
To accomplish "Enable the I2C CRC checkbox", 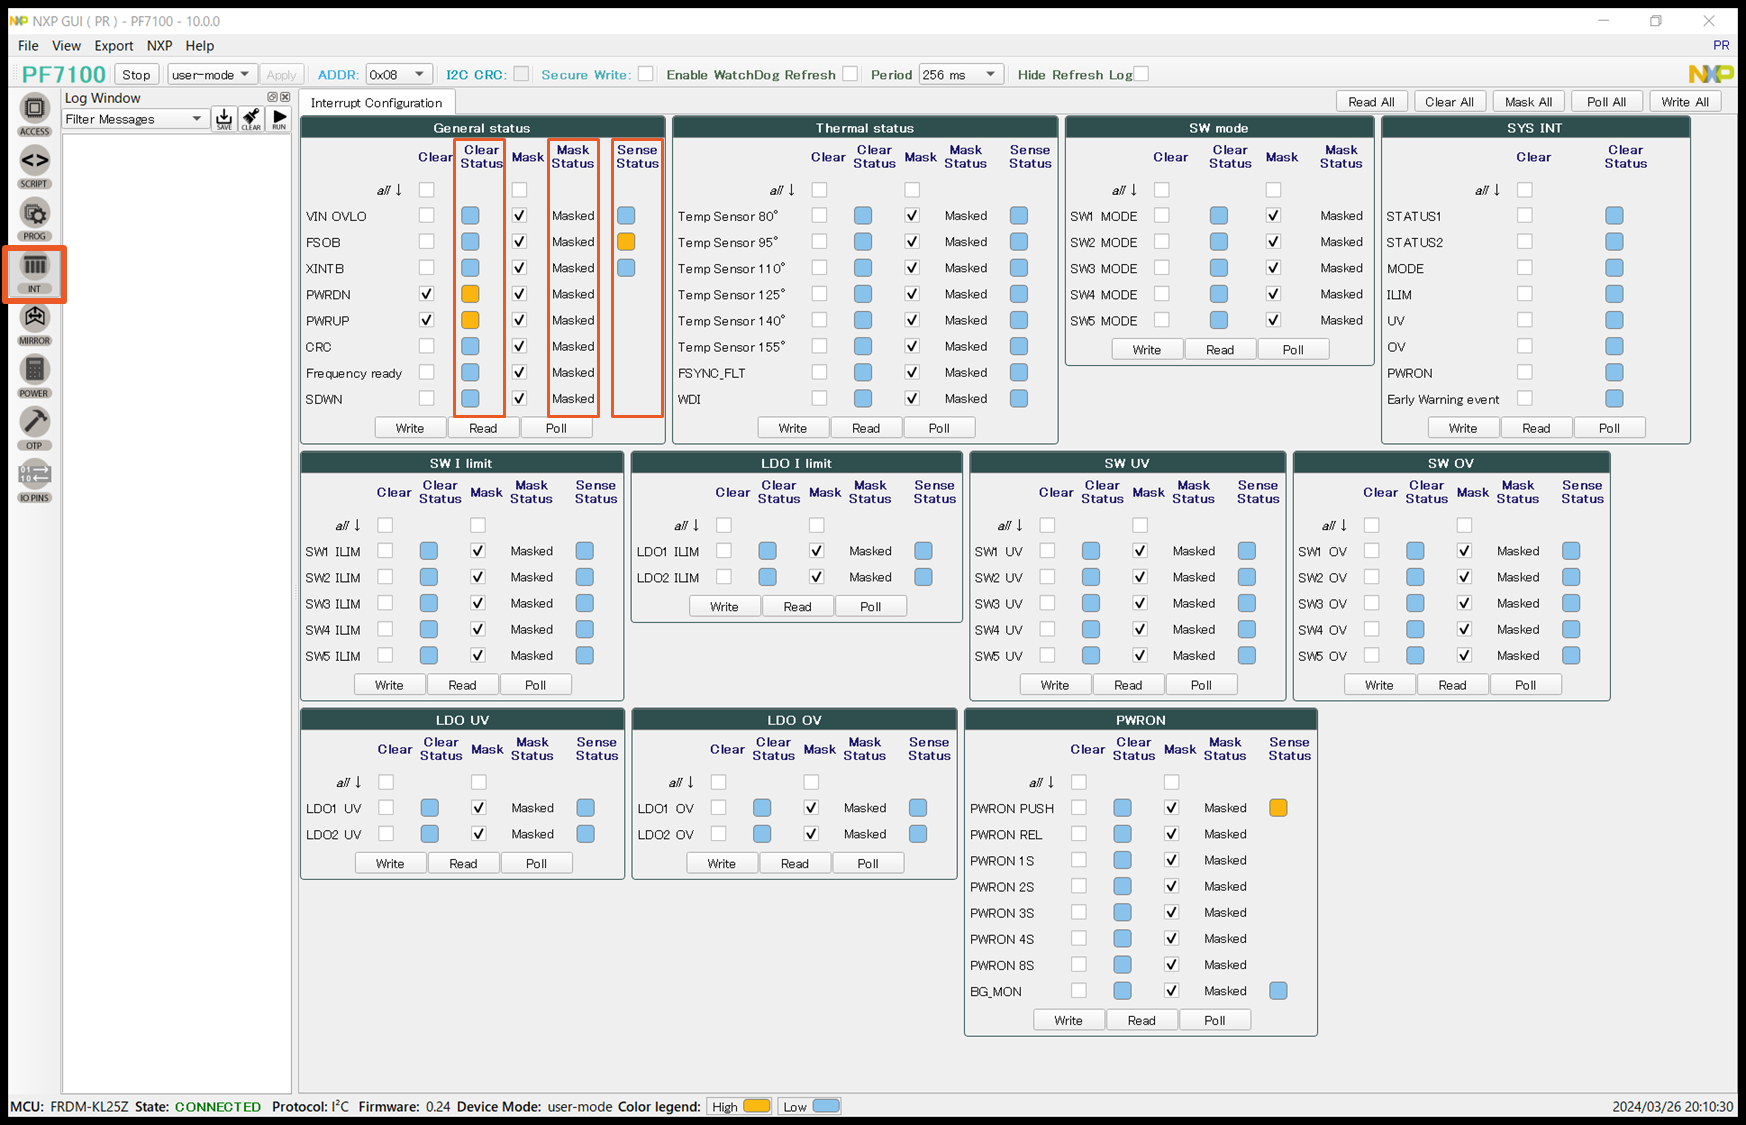I will coord(521,74).
